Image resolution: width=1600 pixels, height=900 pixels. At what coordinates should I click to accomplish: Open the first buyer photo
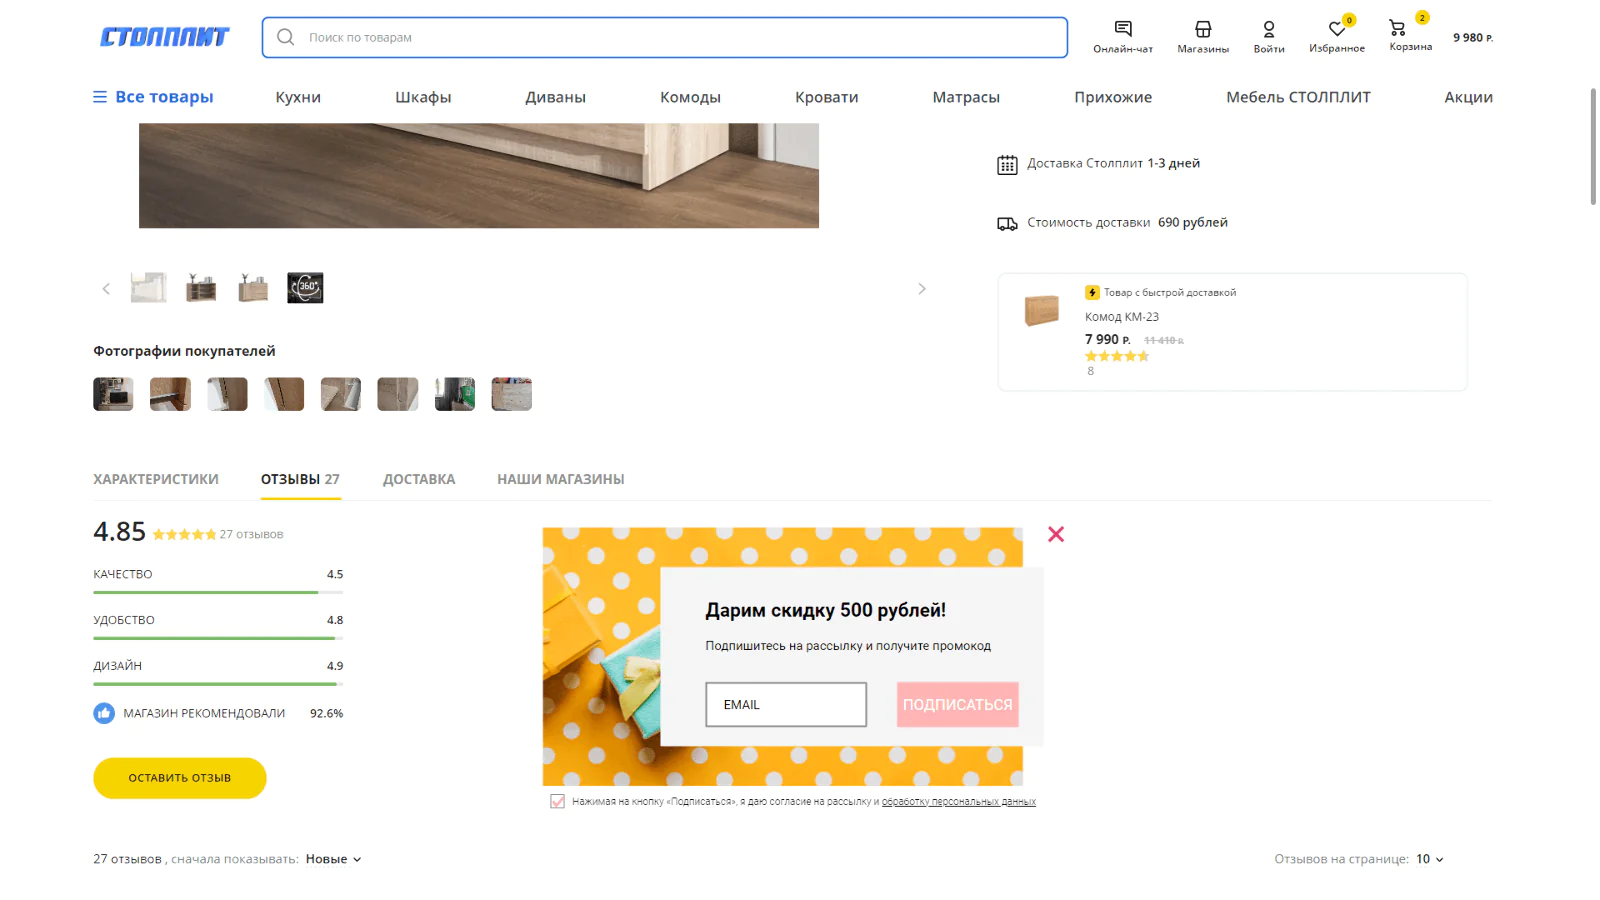pyautogui.click(x=113, y=394)
